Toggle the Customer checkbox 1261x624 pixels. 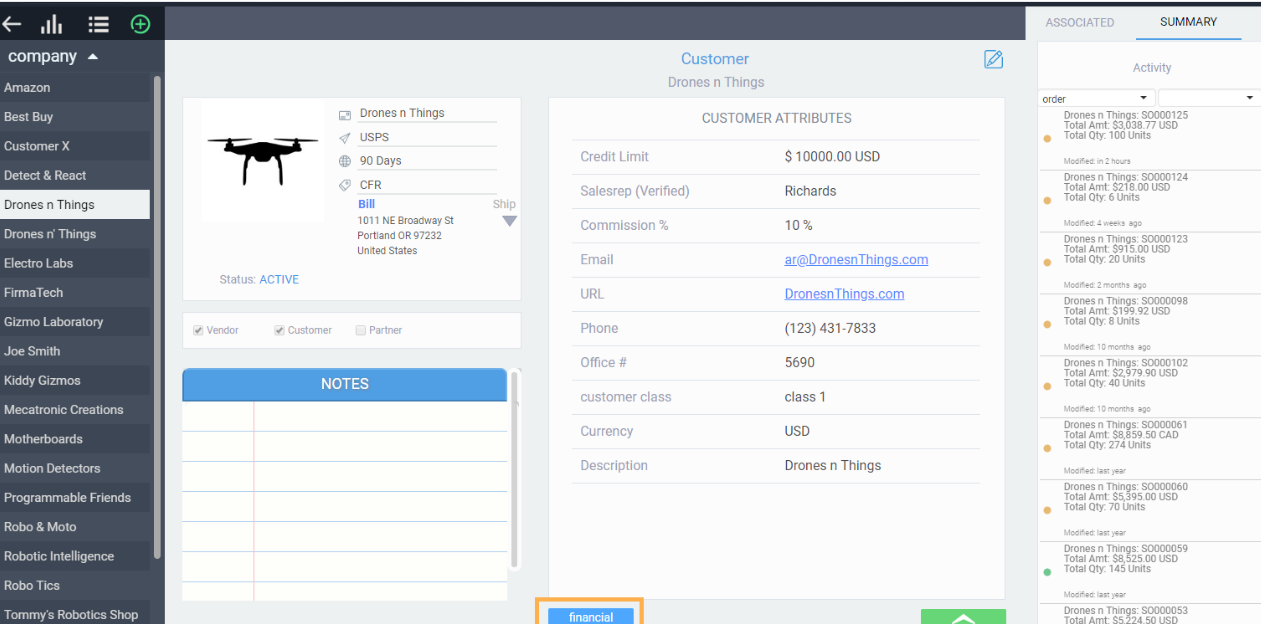279,330
